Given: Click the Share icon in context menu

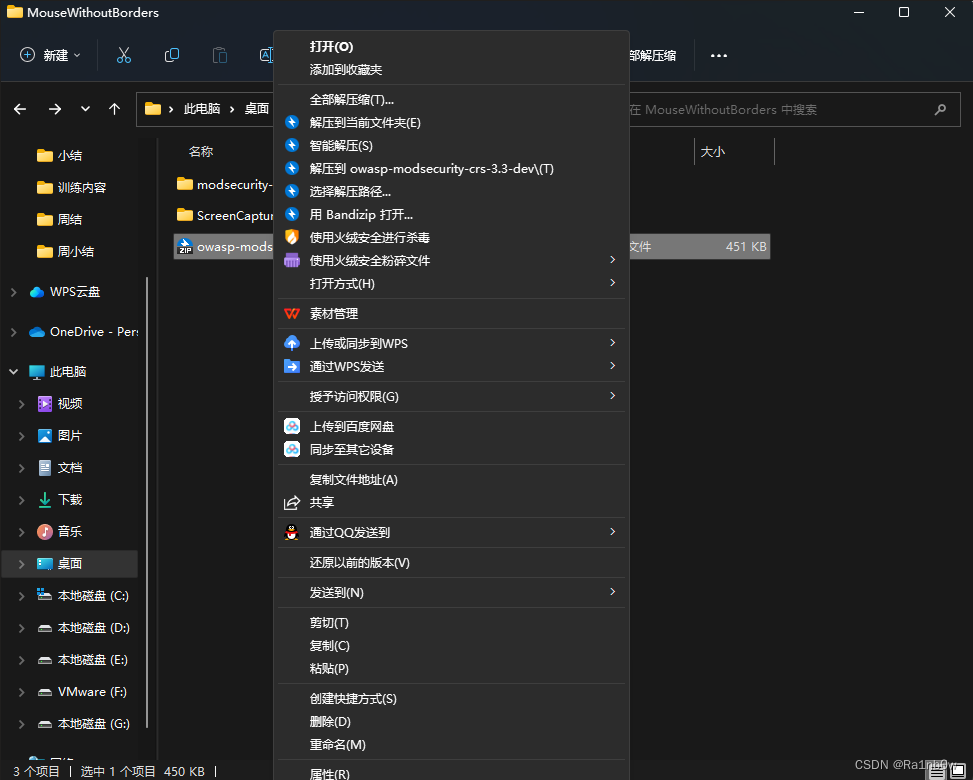Looking at the screenshot, I should coord(293,502).
